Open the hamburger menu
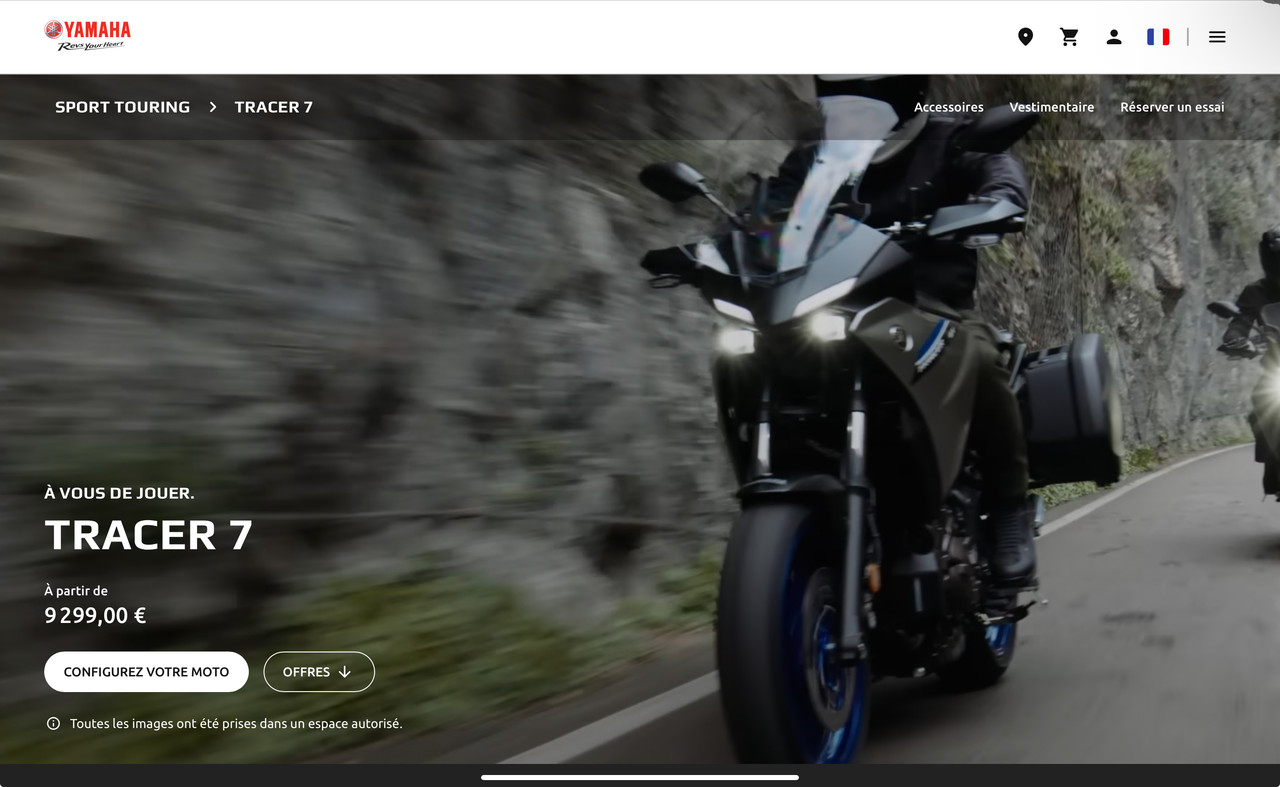The image size is (1280, 787). pos(1217,37)
